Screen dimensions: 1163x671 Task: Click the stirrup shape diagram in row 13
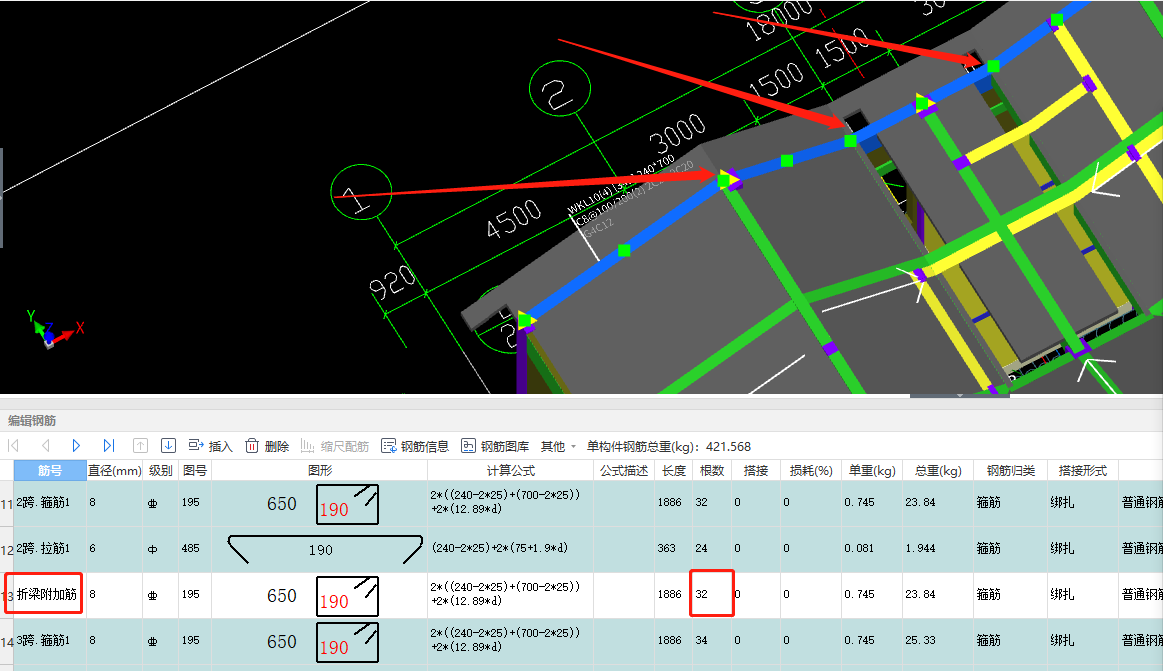click(347, 596)
